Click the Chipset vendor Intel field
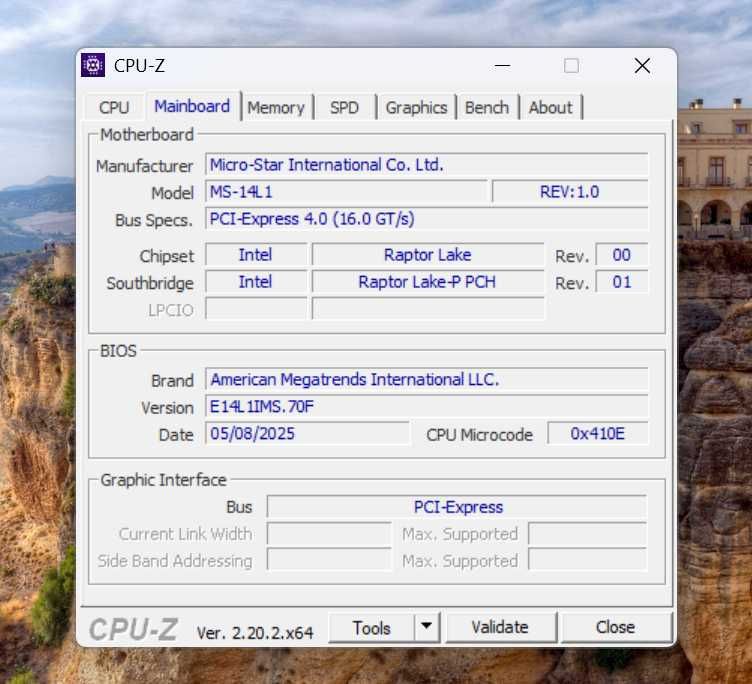752x684 pixels. (256, 255)
